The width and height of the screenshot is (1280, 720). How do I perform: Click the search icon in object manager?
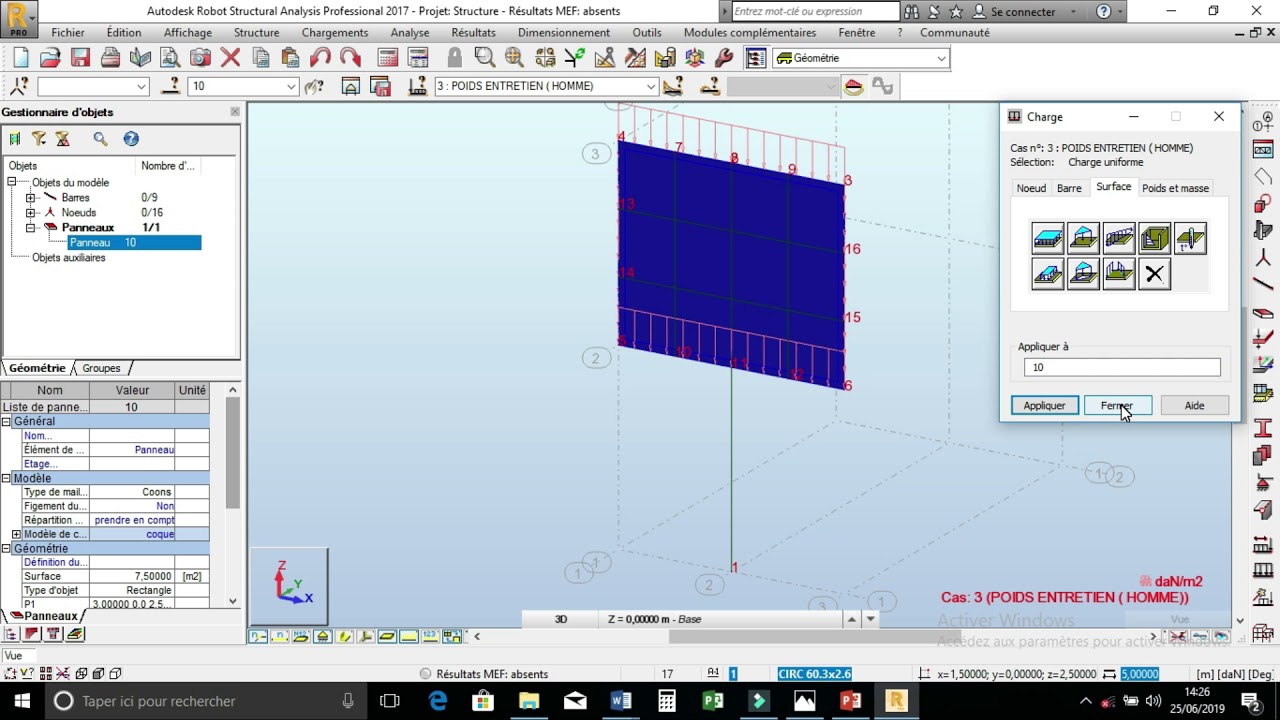(x=100, y=139)
